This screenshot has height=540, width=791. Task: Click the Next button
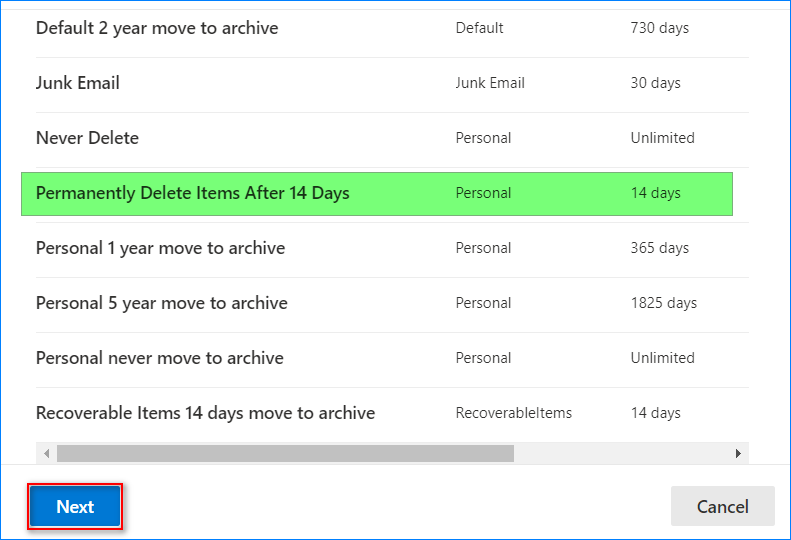click(x=75, y=507)
